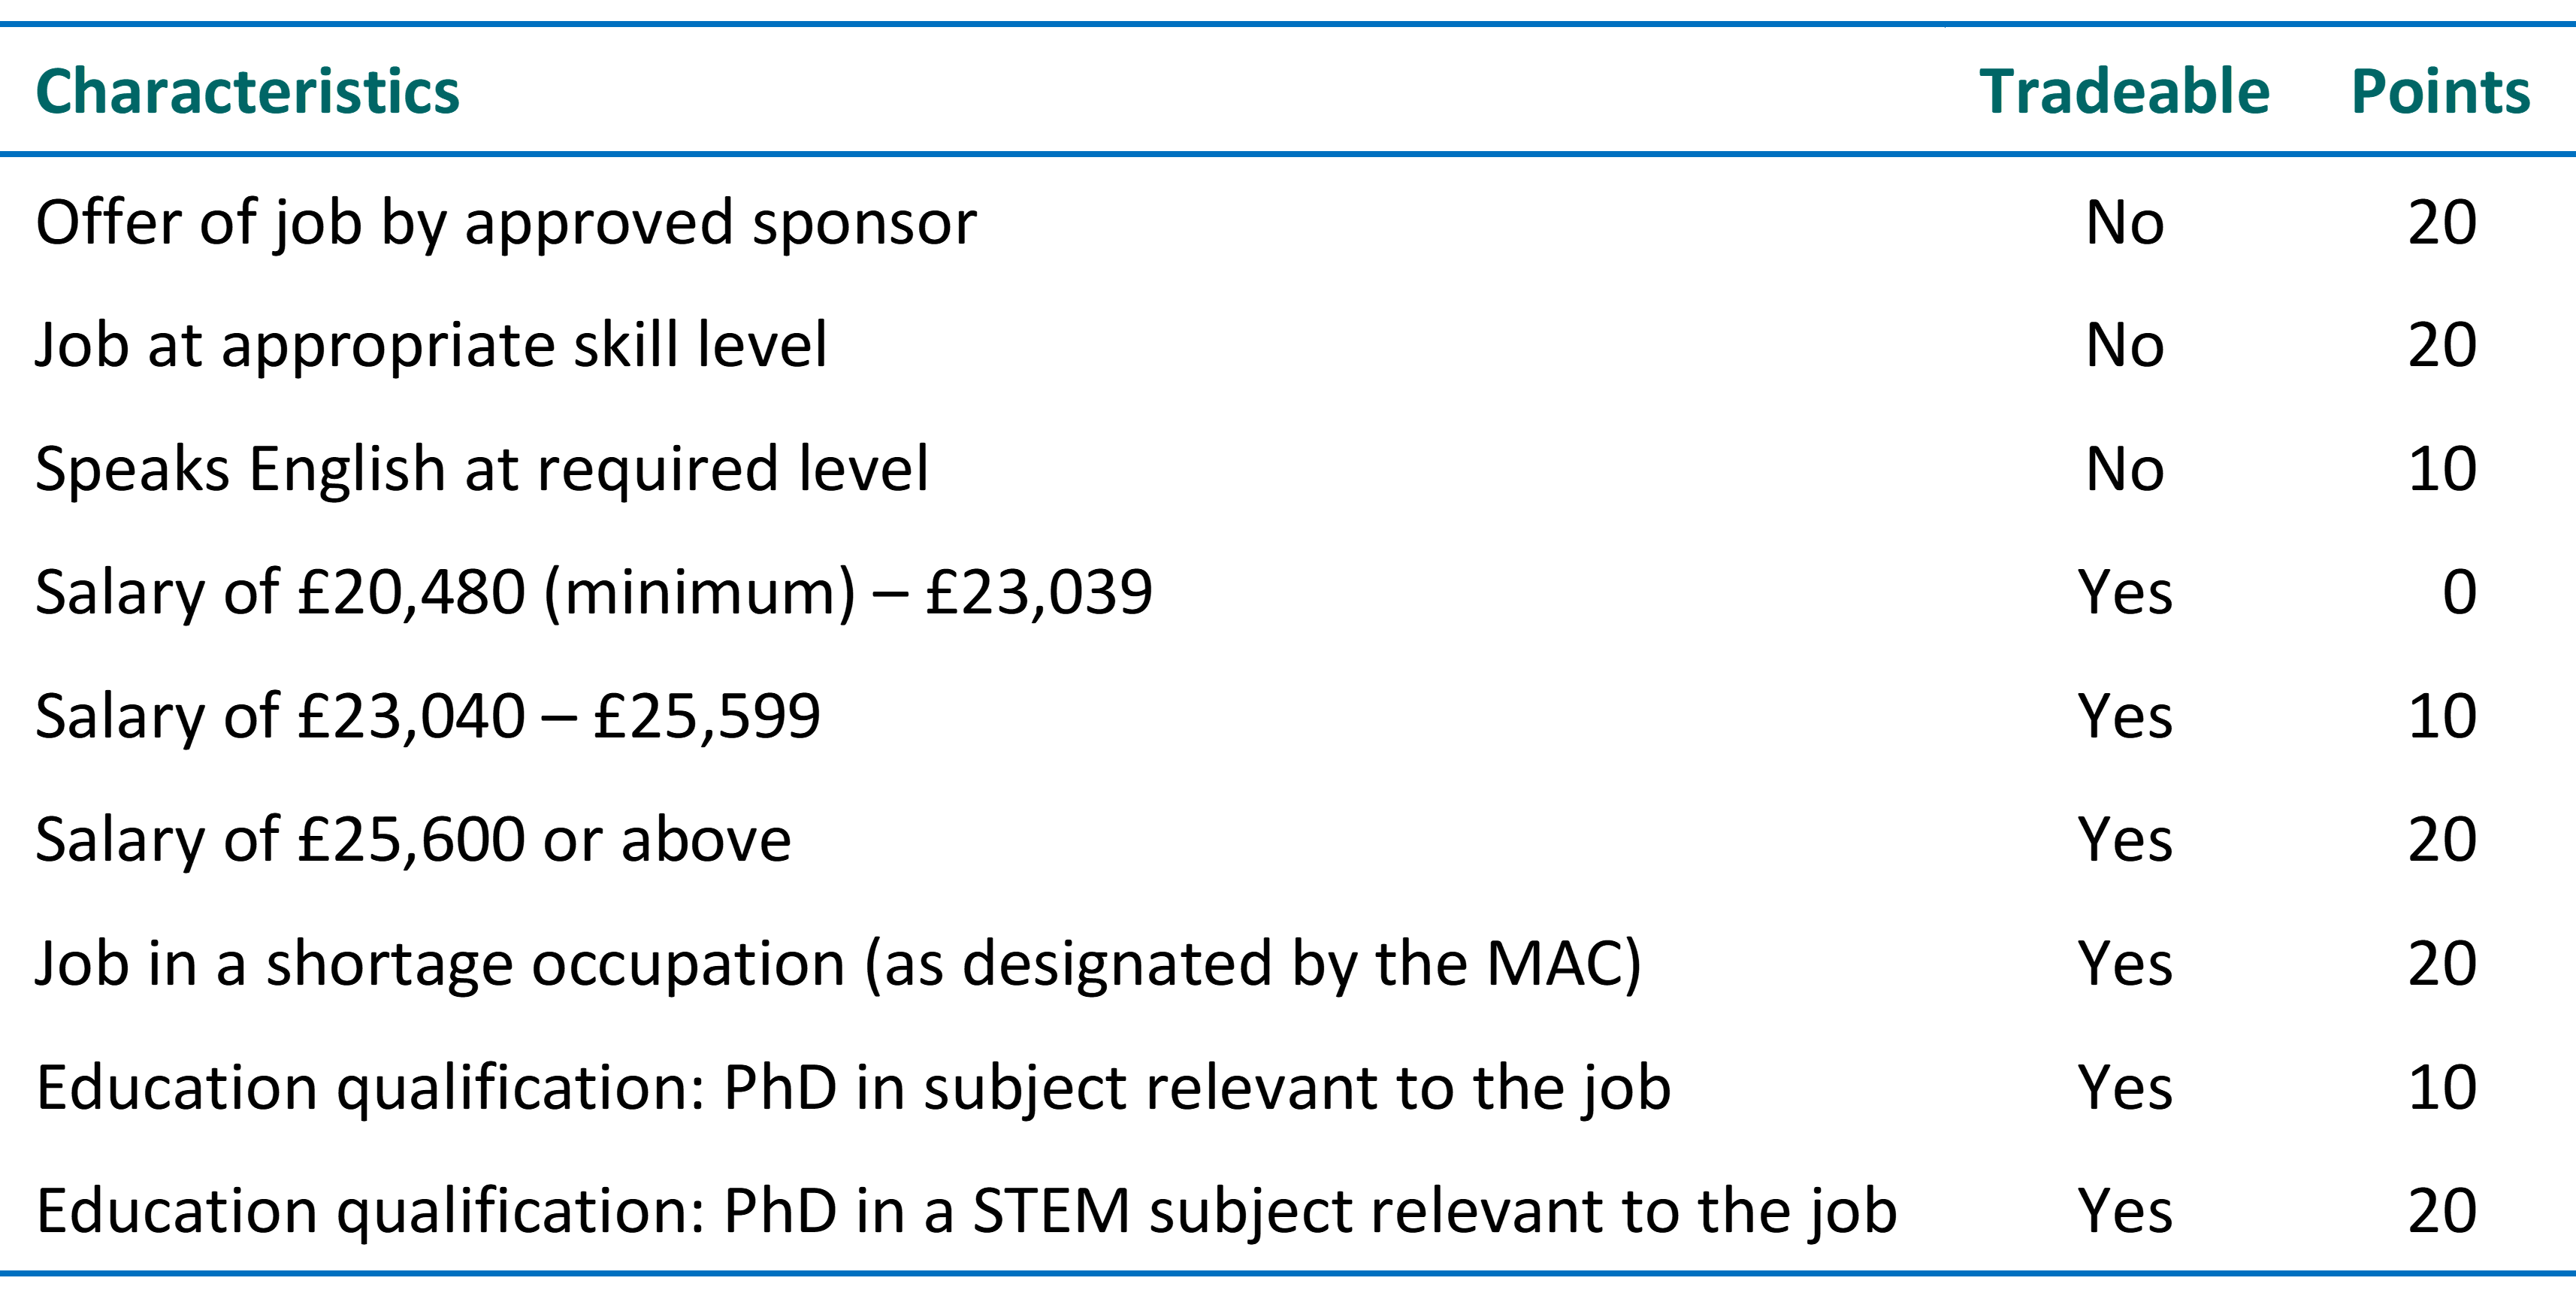Click 20 points for £25,600 salary row
Viewport: 2576px width, 1299px height.
[2442, 839]
